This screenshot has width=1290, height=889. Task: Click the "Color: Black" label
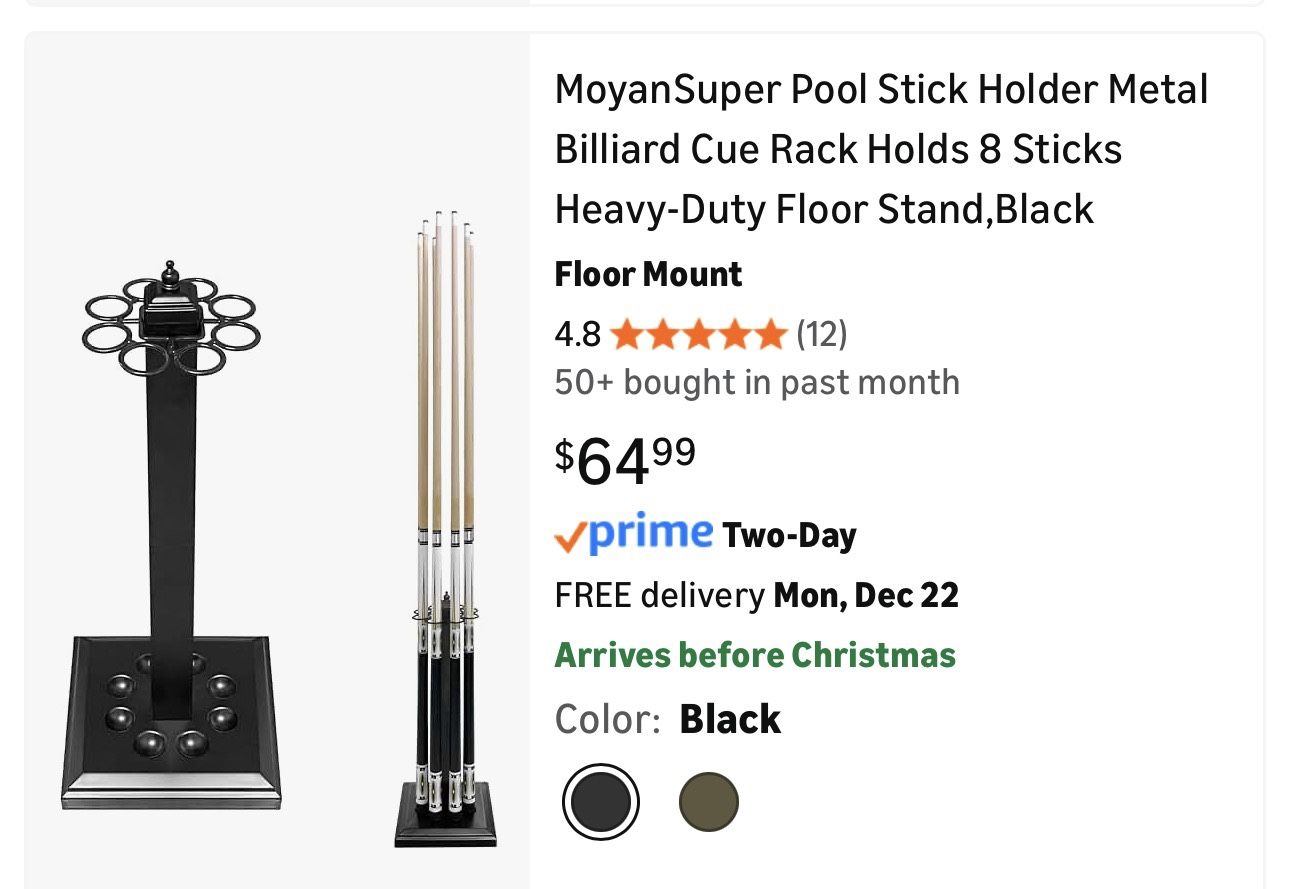tap(667, 719)
